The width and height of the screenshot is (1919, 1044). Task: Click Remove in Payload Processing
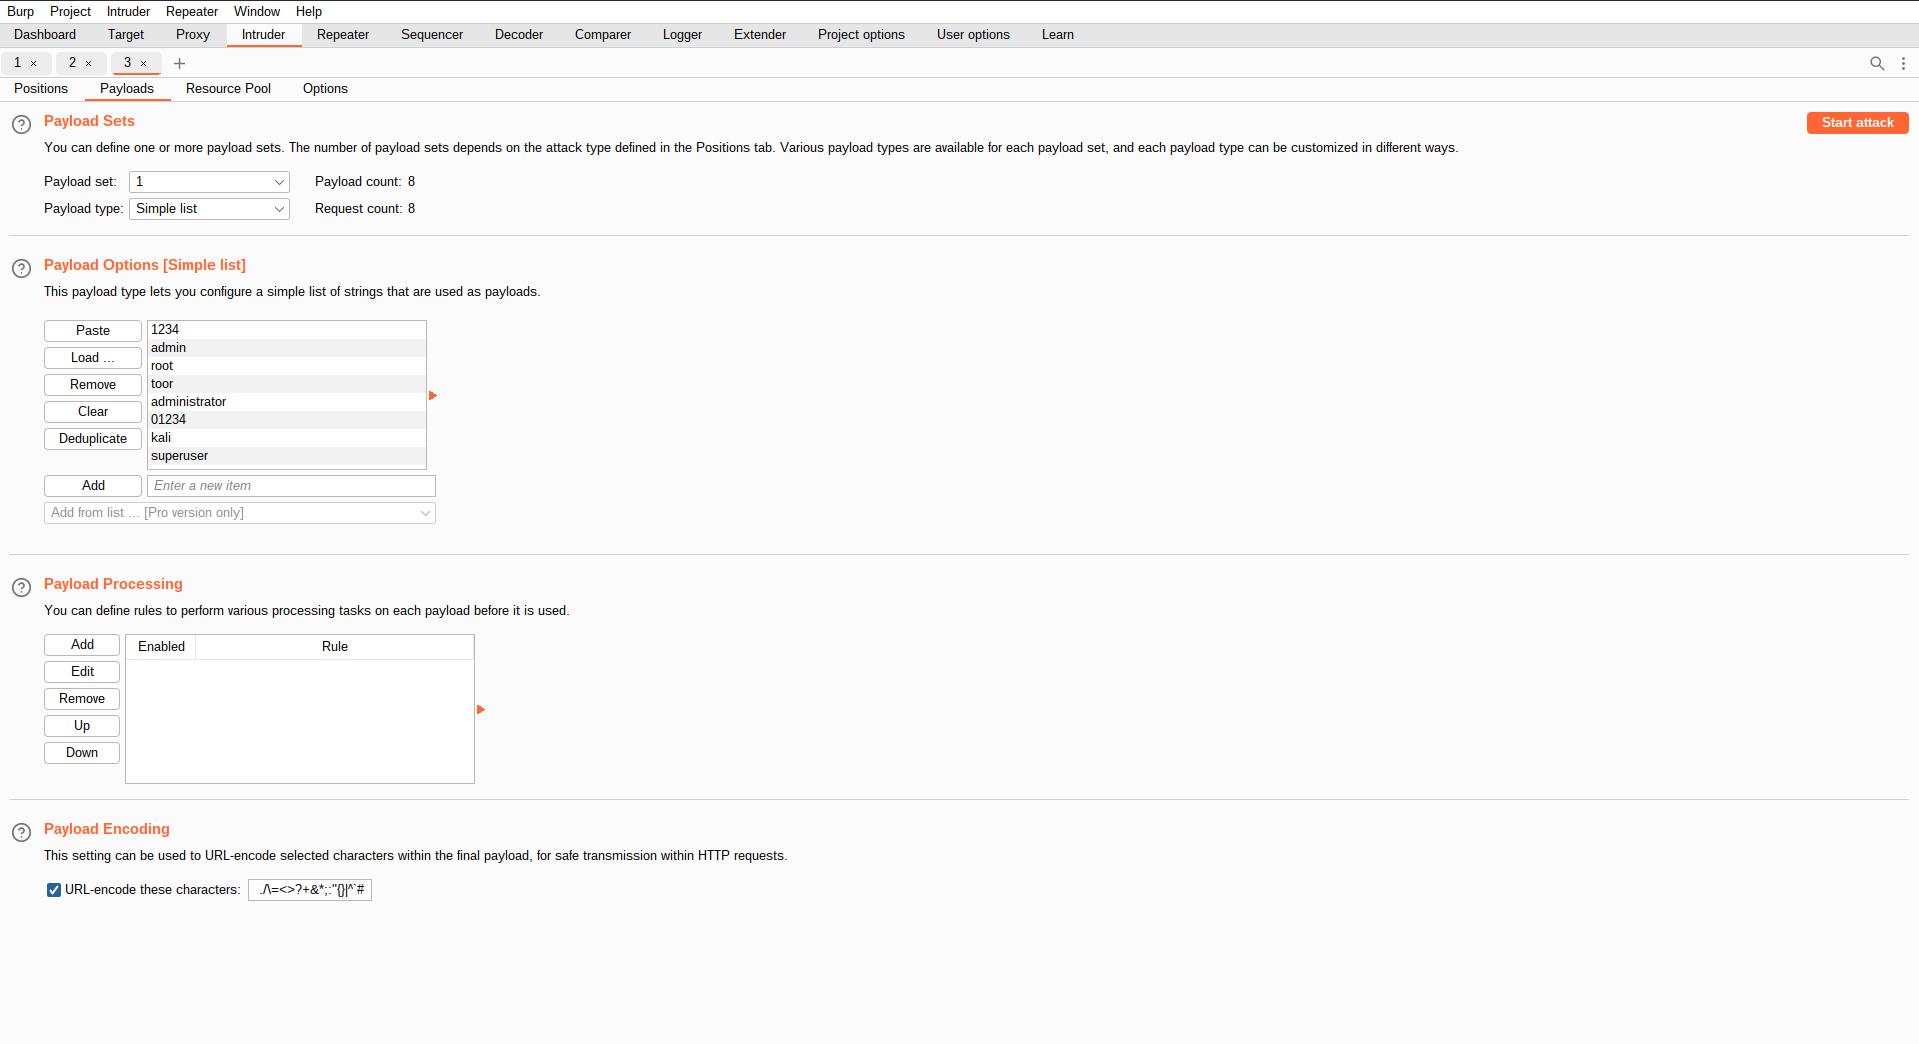coord(82,699)
